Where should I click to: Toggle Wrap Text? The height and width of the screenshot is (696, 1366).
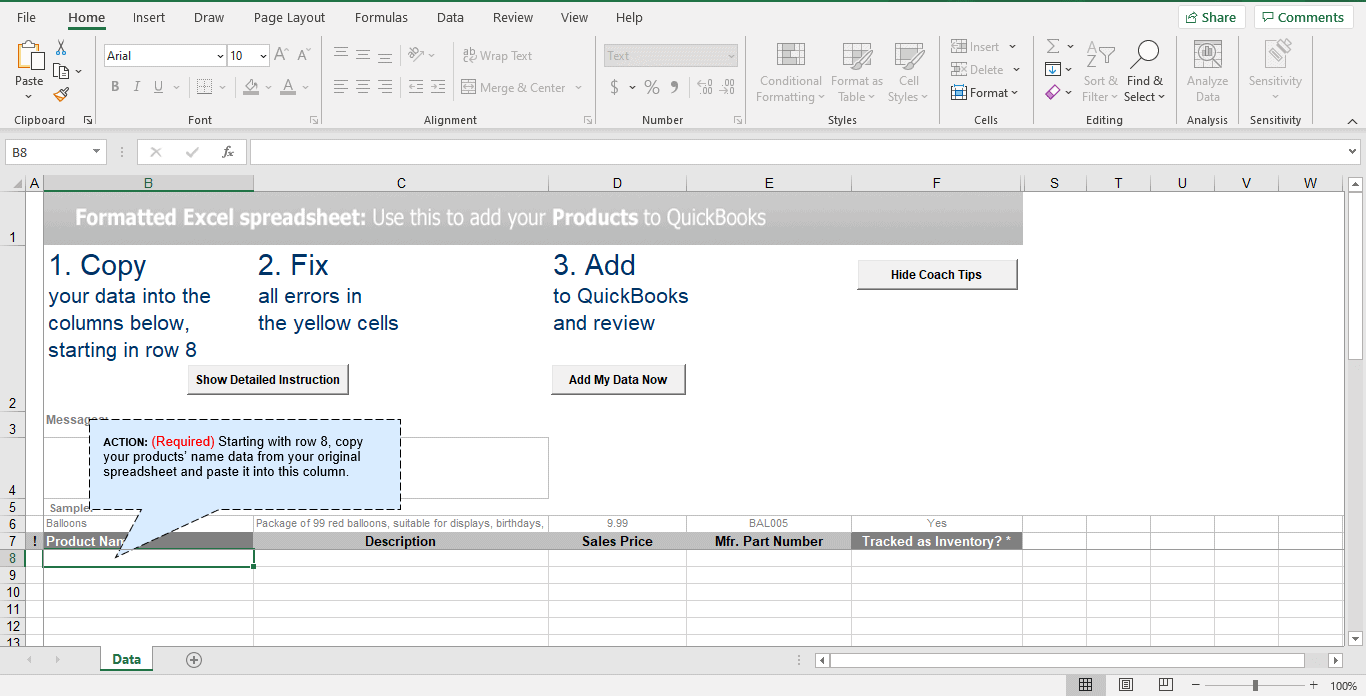click(497, 55)
